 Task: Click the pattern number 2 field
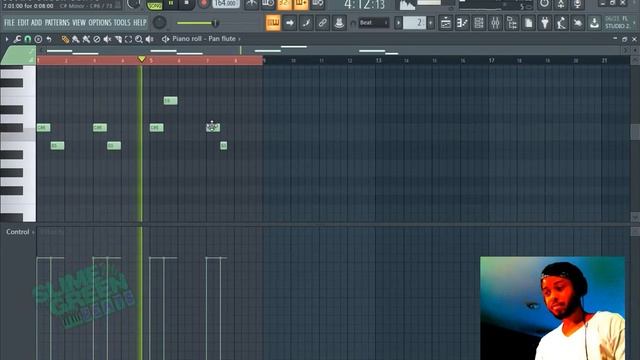pyautogui.click(x=414, y=23)
